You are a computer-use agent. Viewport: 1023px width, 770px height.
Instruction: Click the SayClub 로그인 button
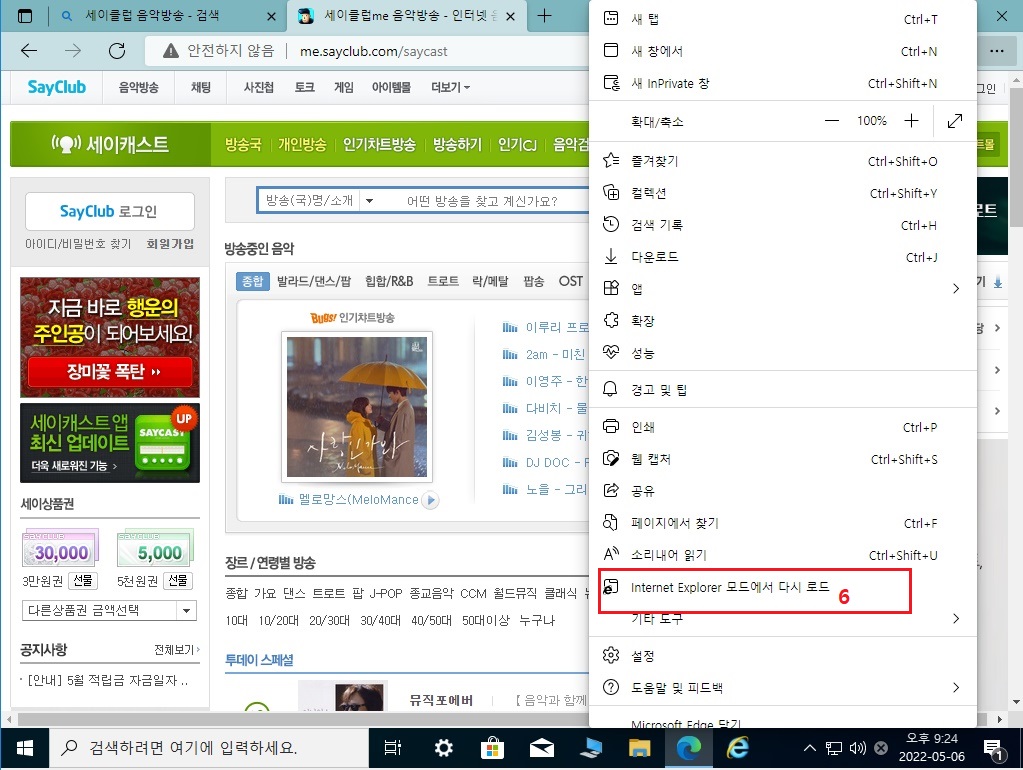click(110, 211)
